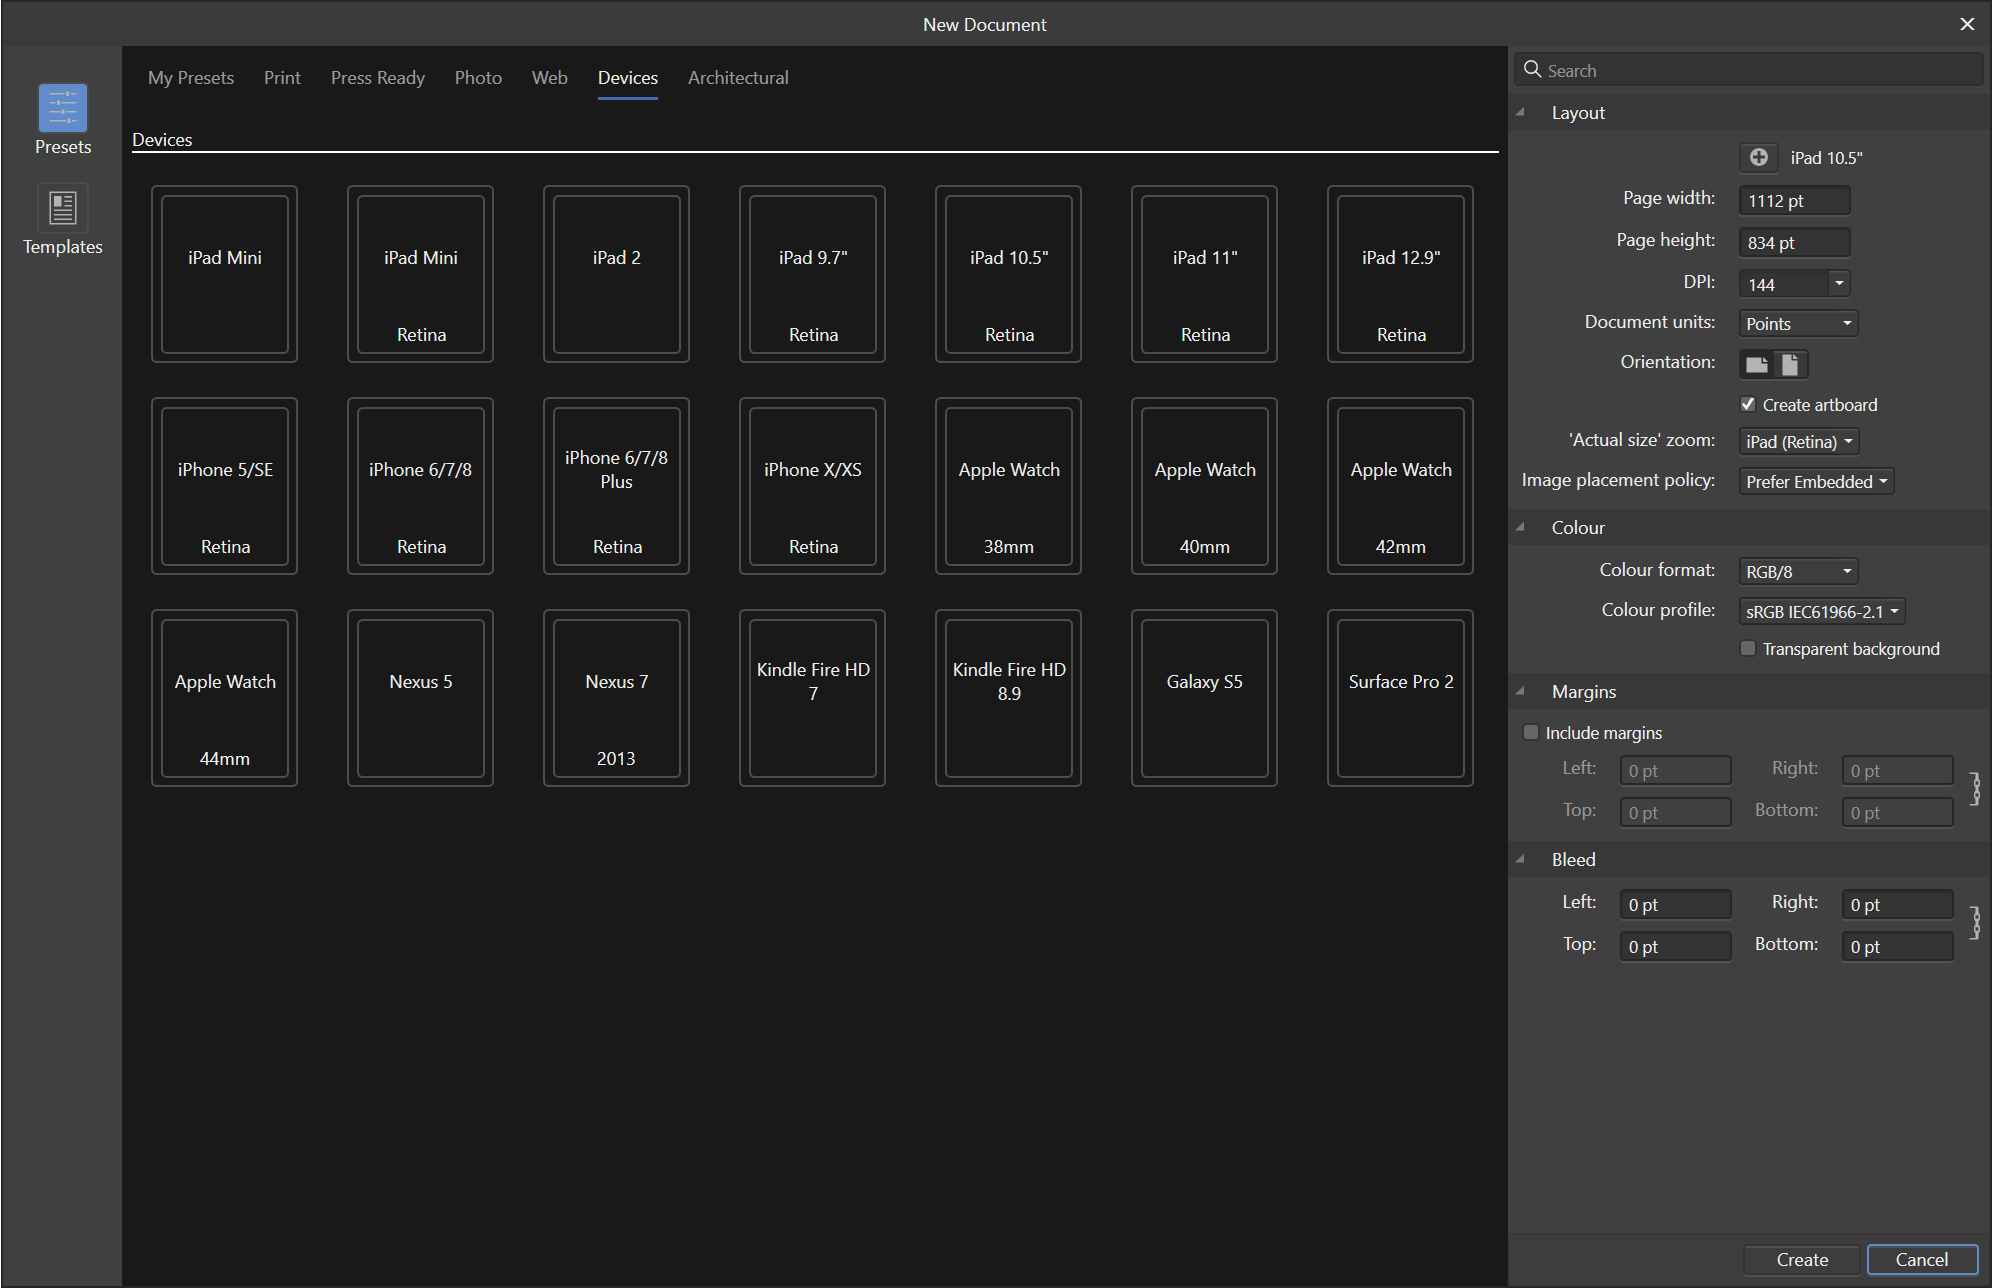Open the Templates sidebar icon
The image size is (1992, 1288).
point(63,207)
